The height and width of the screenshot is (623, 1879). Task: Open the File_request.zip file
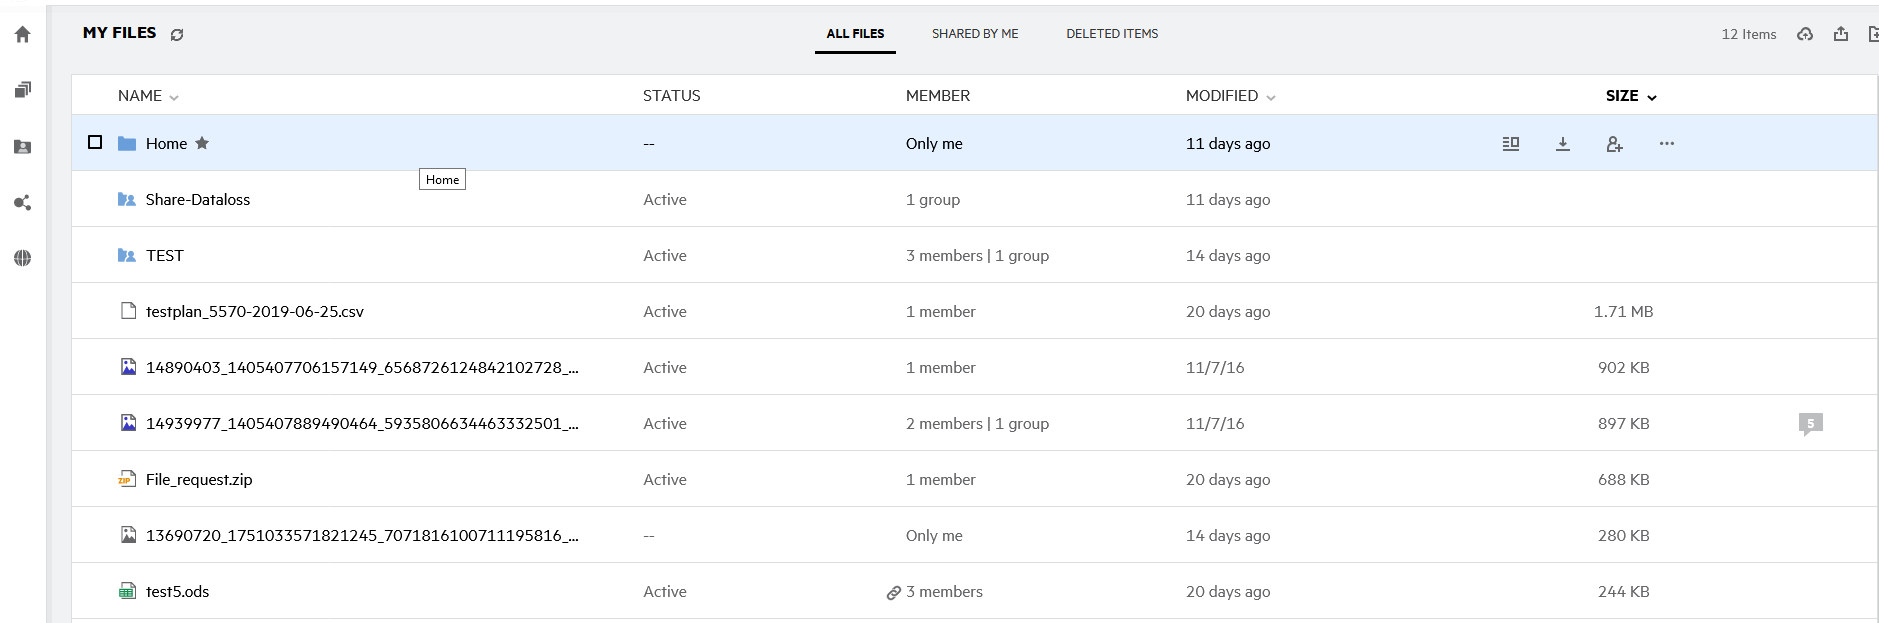coord(199,480)
